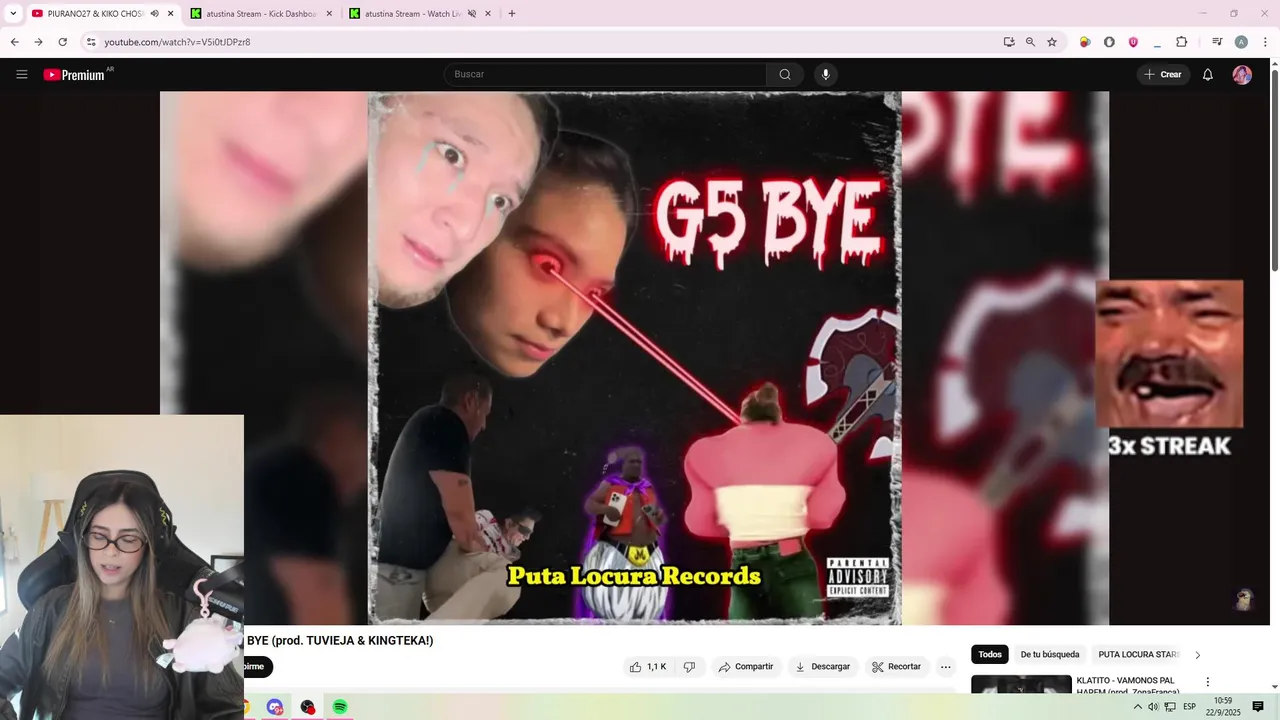Screen dimensions: 1280x720
Task: Open more actions ellipsis below video
Action: [946, 667]
